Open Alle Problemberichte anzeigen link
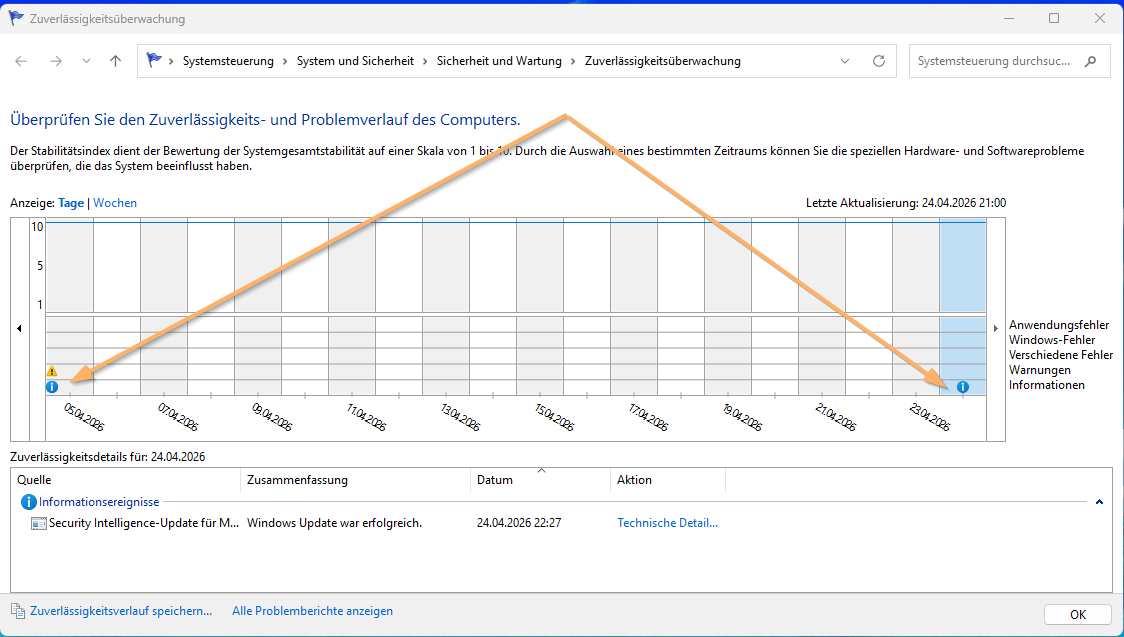 pyautogui.click(x=313, y=611)
